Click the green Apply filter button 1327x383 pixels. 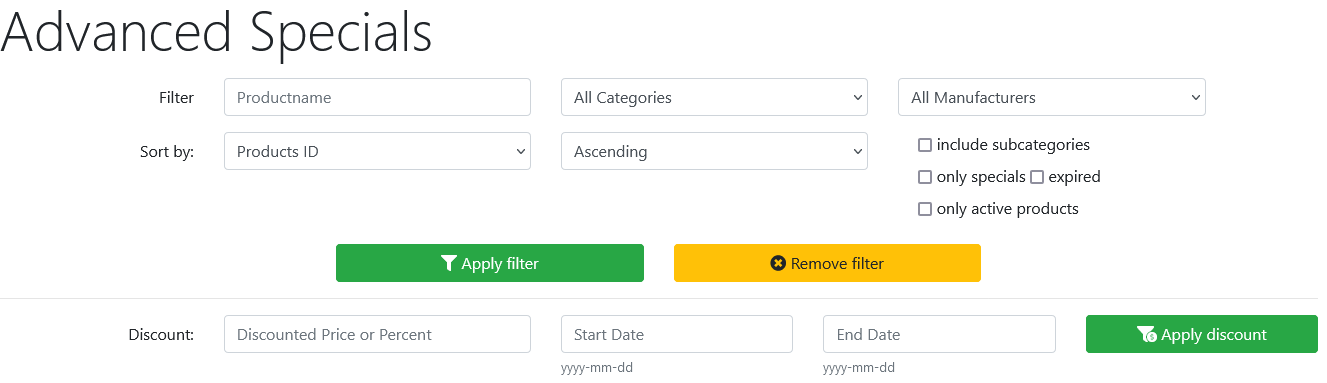click(x=490, y=264)
